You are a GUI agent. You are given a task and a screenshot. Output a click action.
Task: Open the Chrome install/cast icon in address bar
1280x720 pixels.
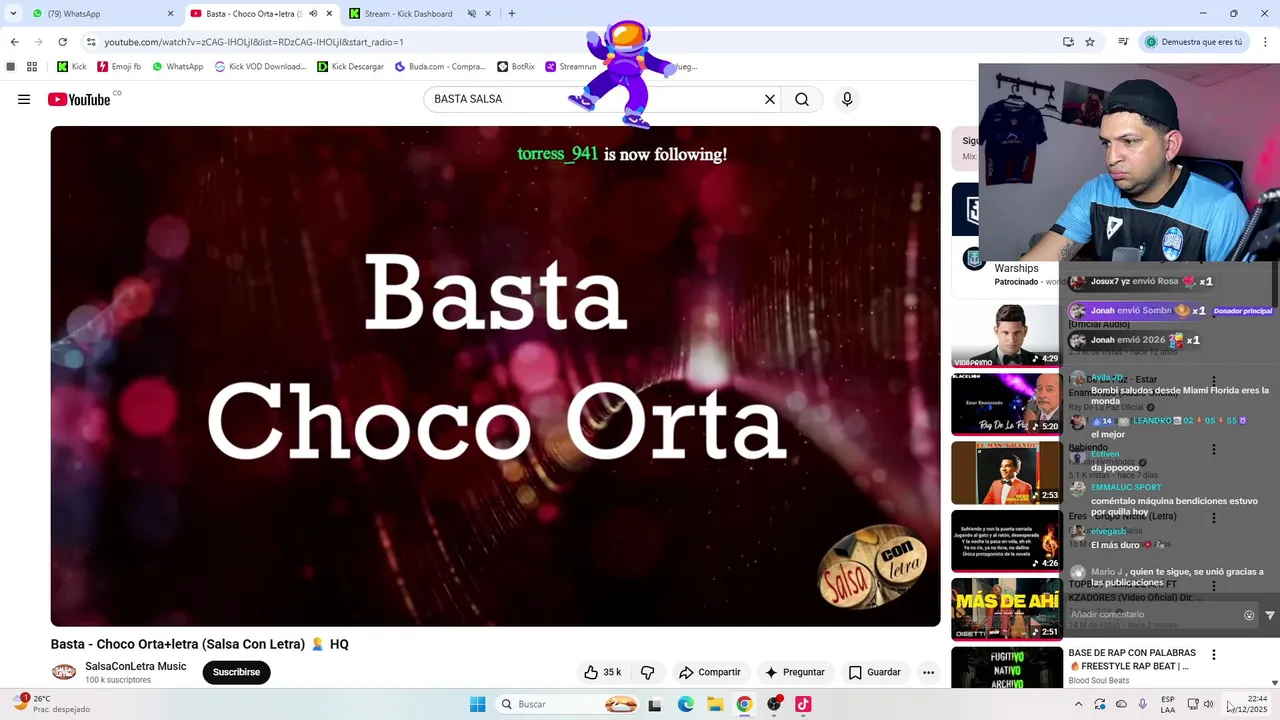point(1068,42)
